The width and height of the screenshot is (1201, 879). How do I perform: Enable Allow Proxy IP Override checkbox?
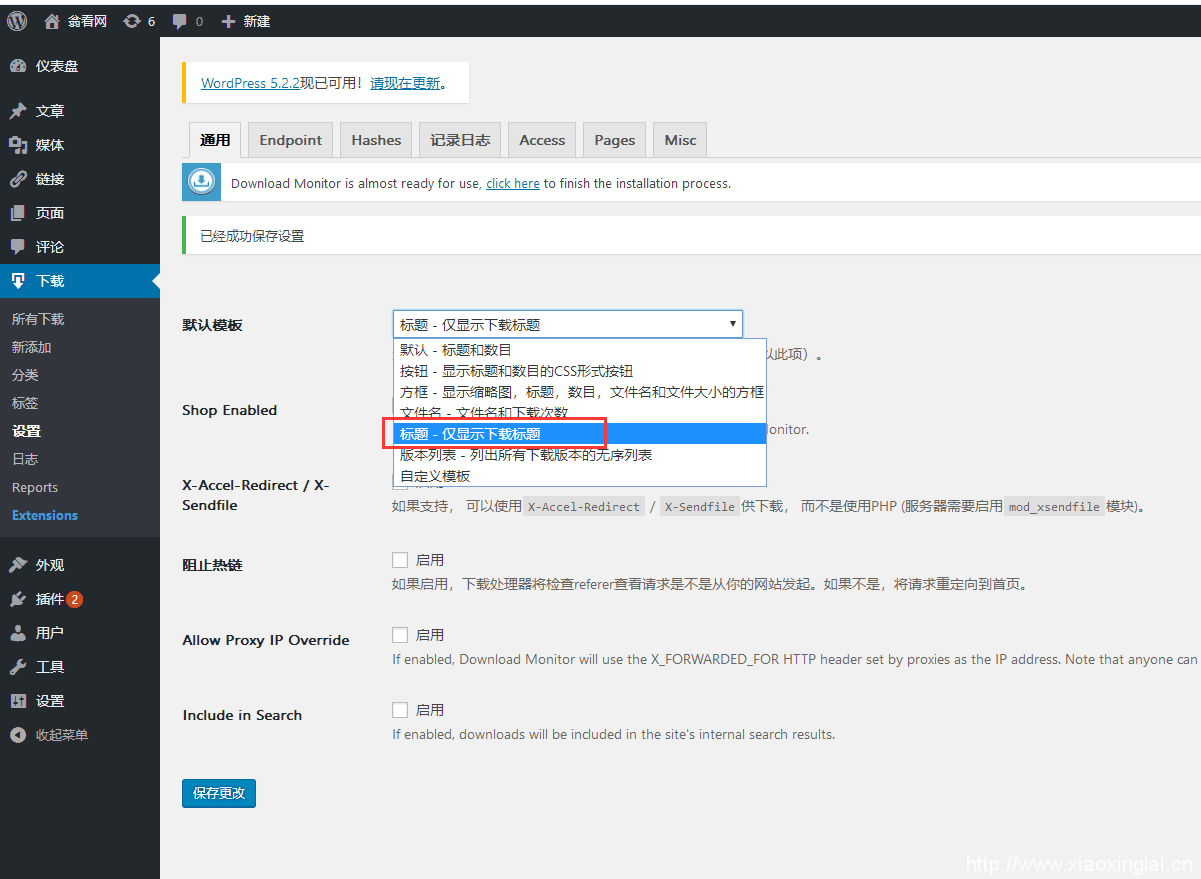tap(400, 635)
